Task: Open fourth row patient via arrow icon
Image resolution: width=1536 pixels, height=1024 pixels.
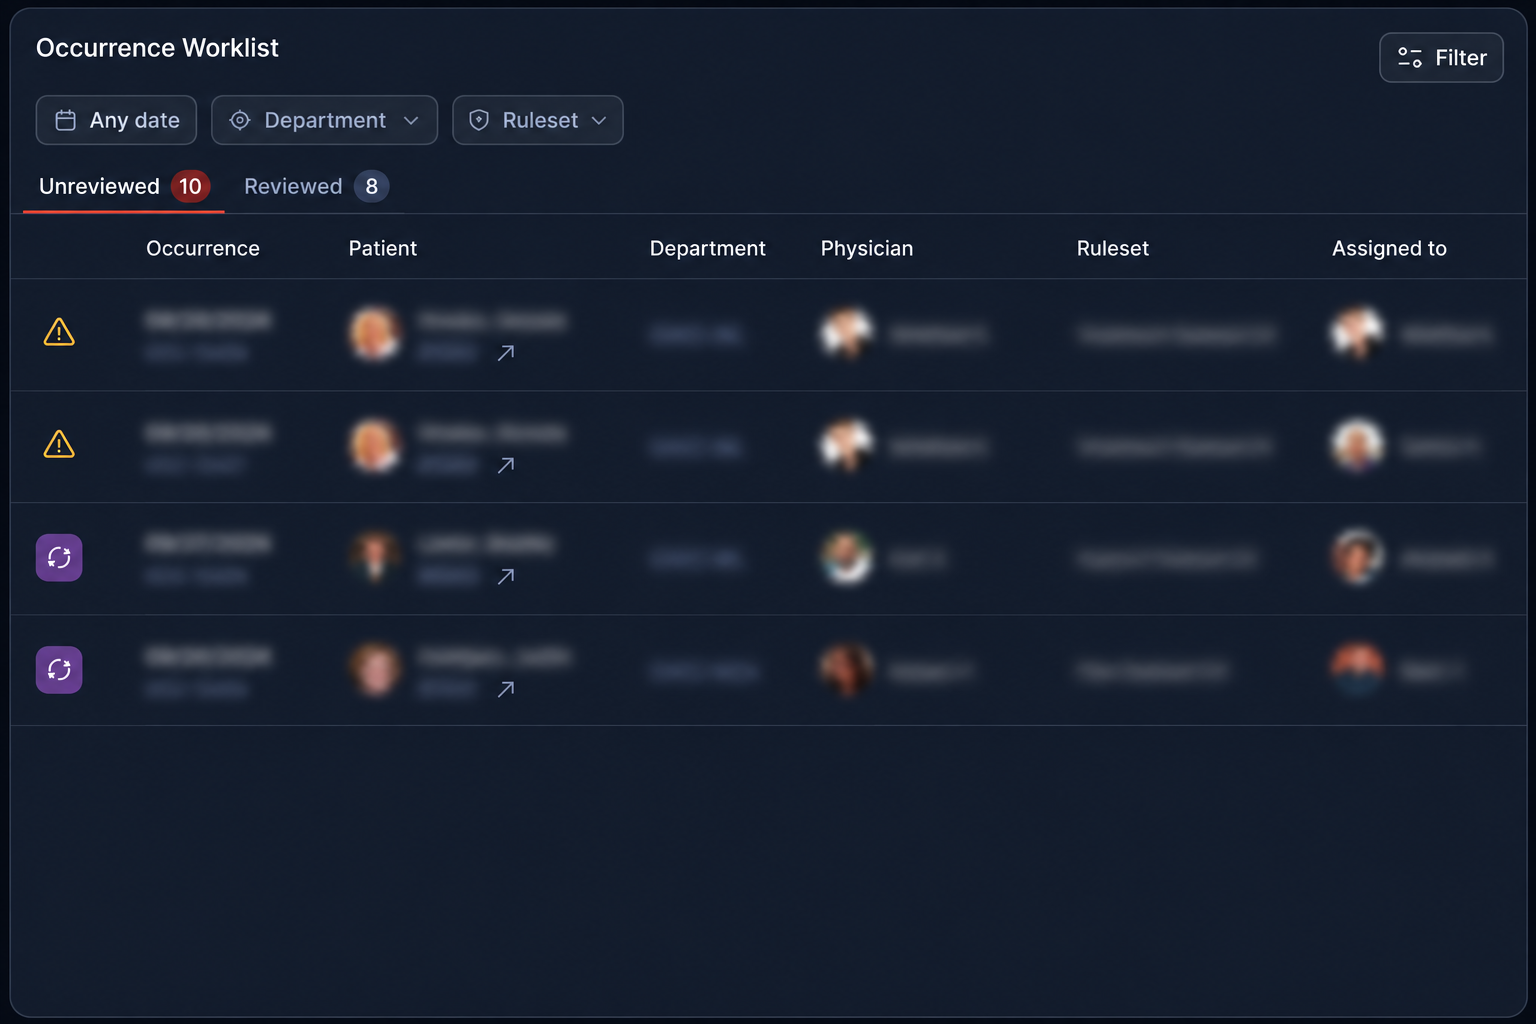Action: pos(506,688)
